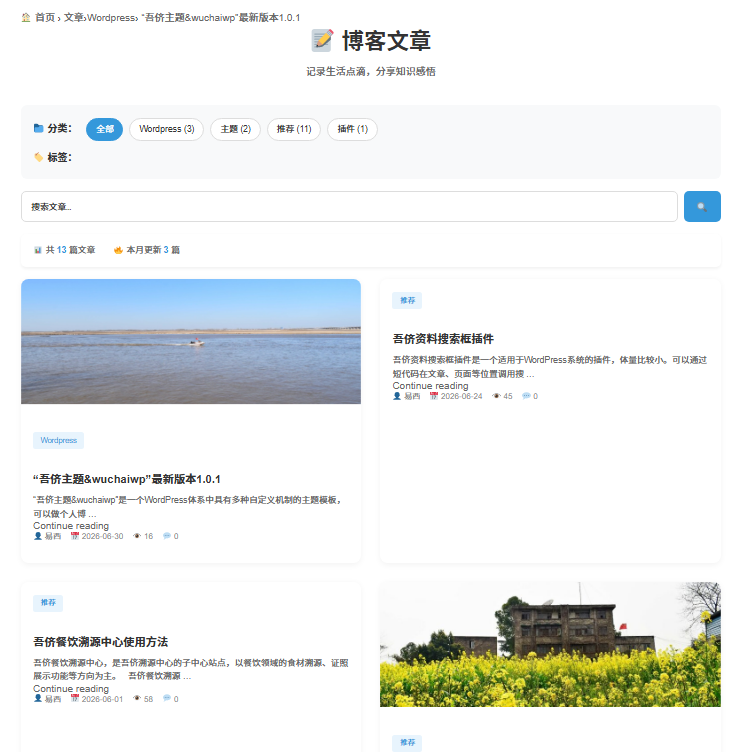
Task: Open the 吾侪资料搜索框插件 article title
Action: click(443, 339)
